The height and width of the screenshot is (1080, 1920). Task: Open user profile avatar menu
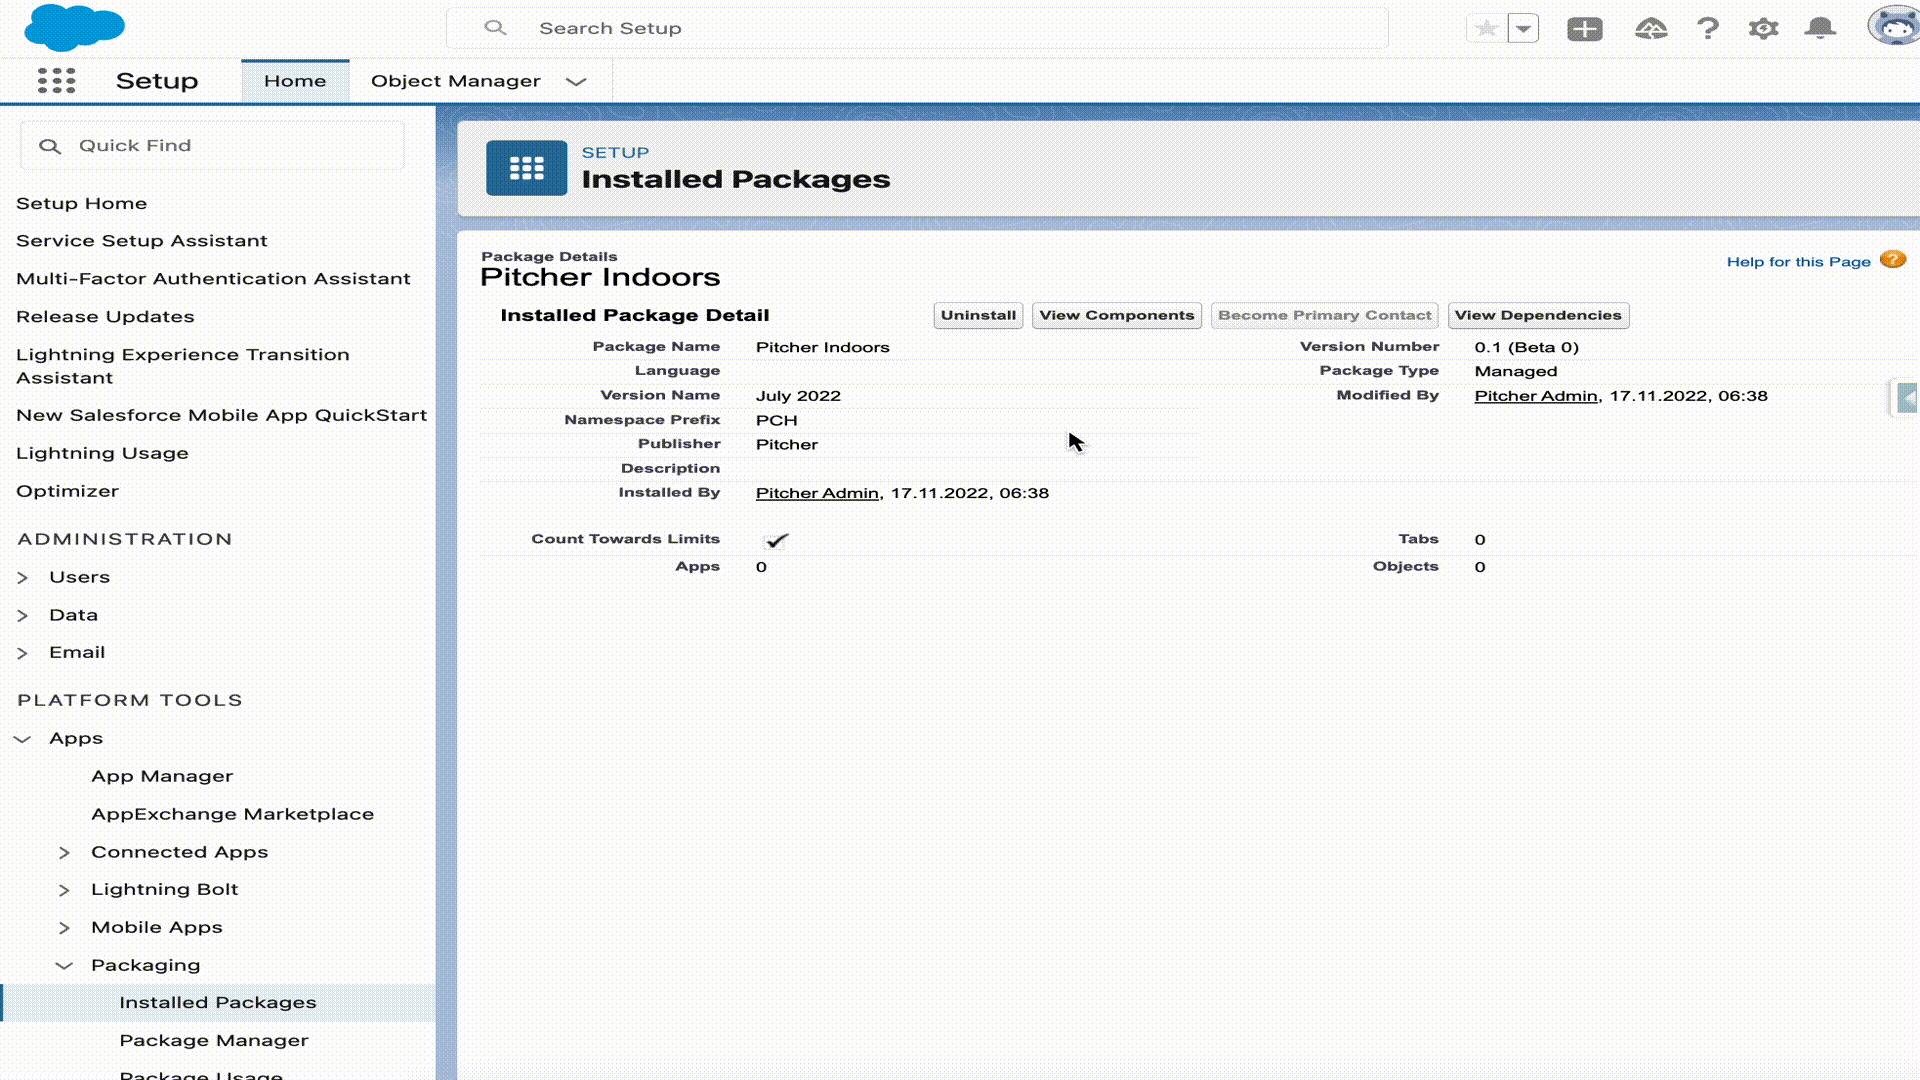click(x=1893, y=27)
